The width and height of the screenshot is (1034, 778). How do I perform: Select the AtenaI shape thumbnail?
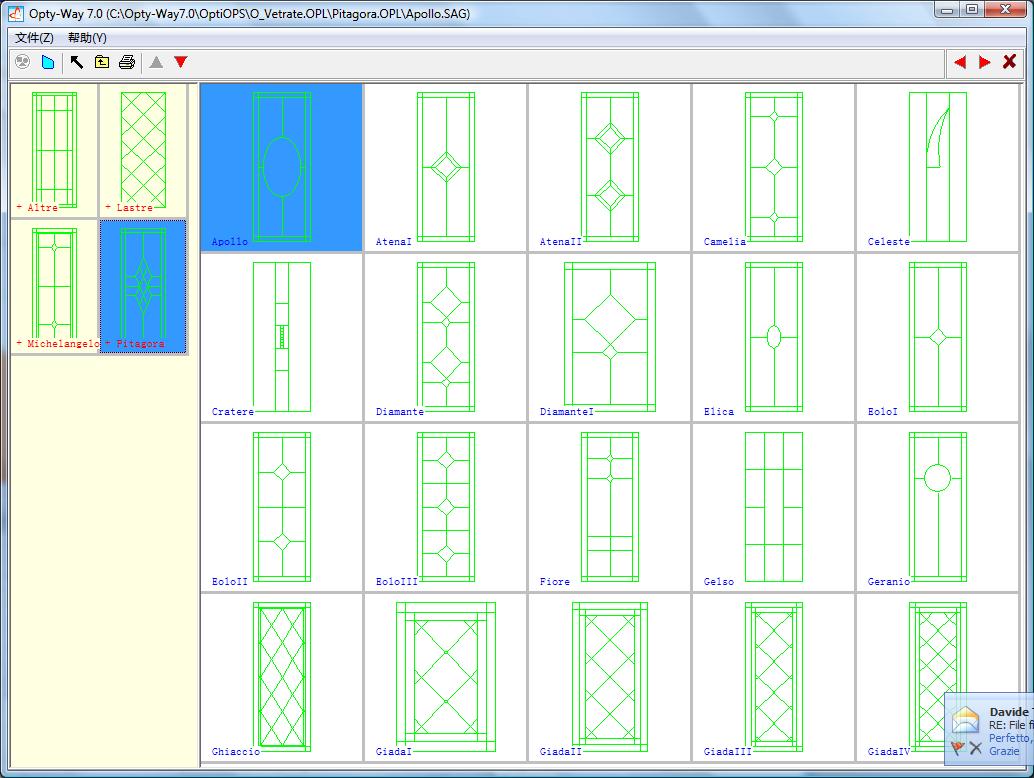pos(445,167)
